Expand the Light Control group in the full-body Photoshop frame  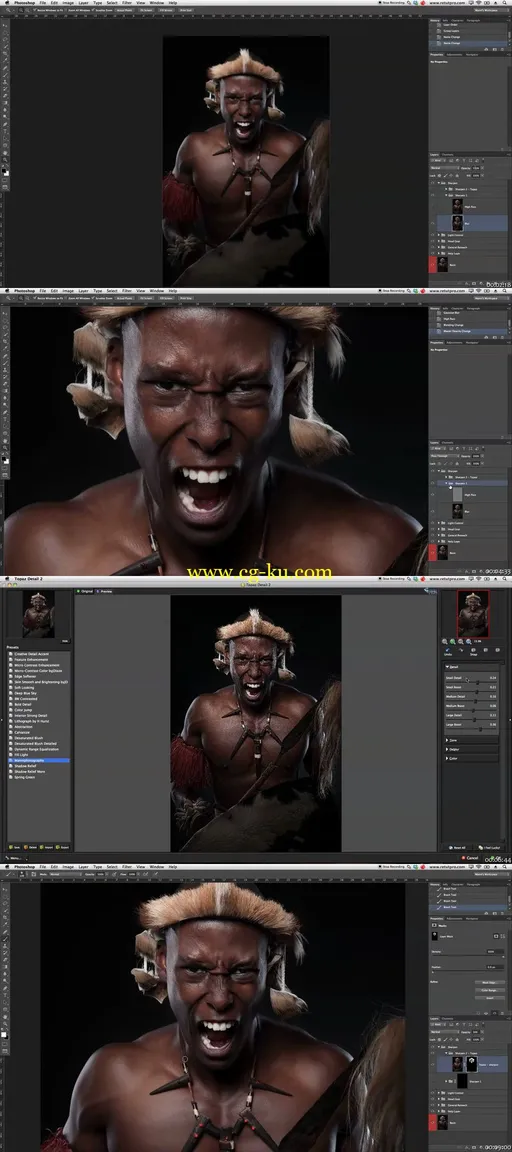click(439, 235)
